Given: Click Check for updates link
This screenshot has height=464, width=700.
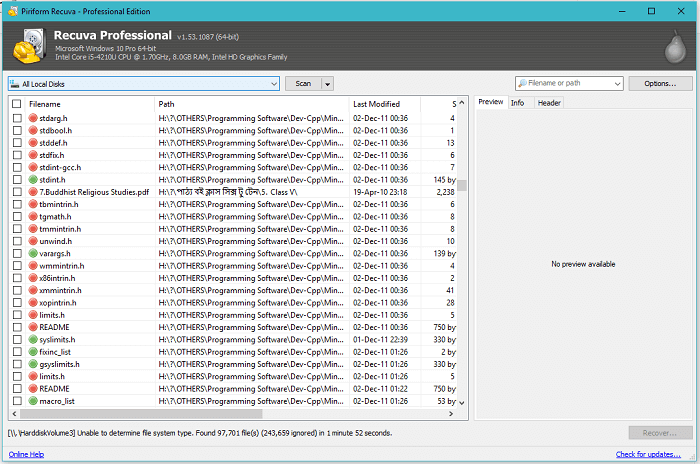Looking at the screenshot, I should pos(648,454).
